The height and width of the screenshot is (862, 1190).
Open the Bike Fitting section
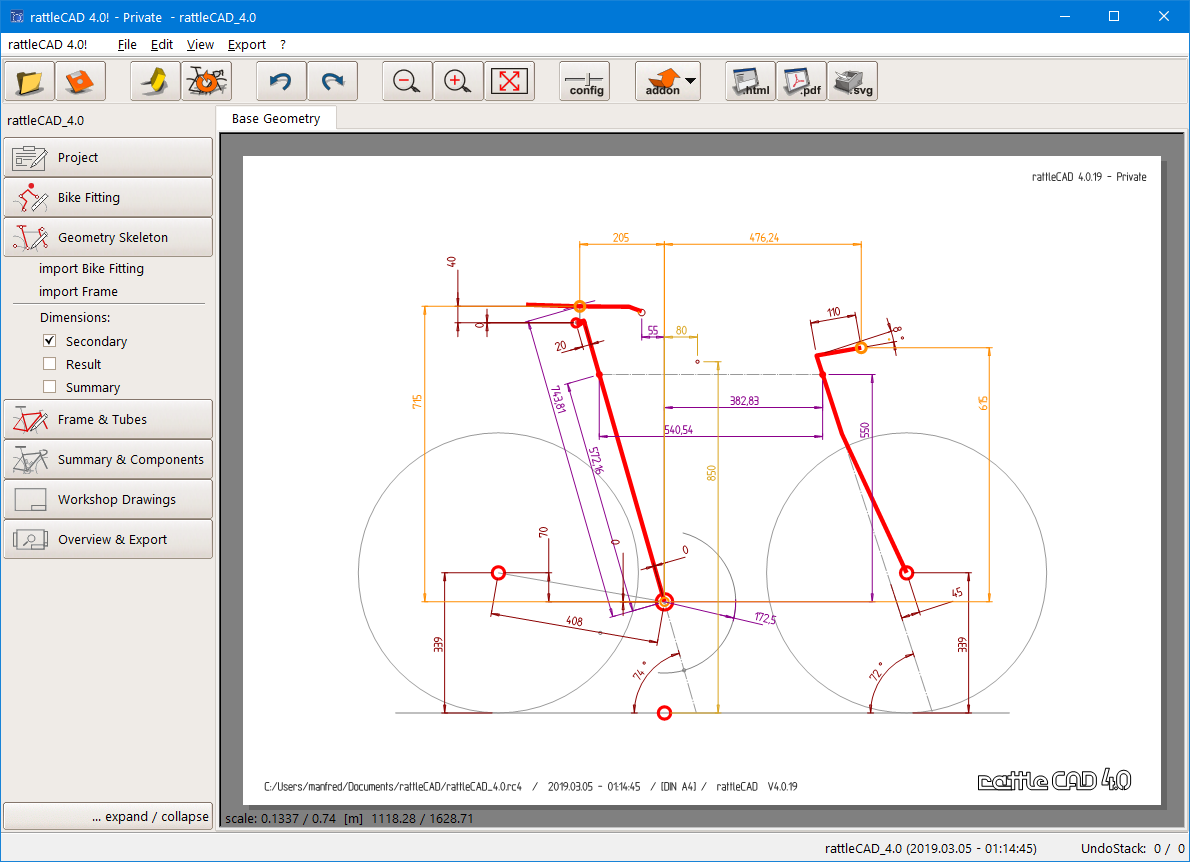[x=108, y=197]
